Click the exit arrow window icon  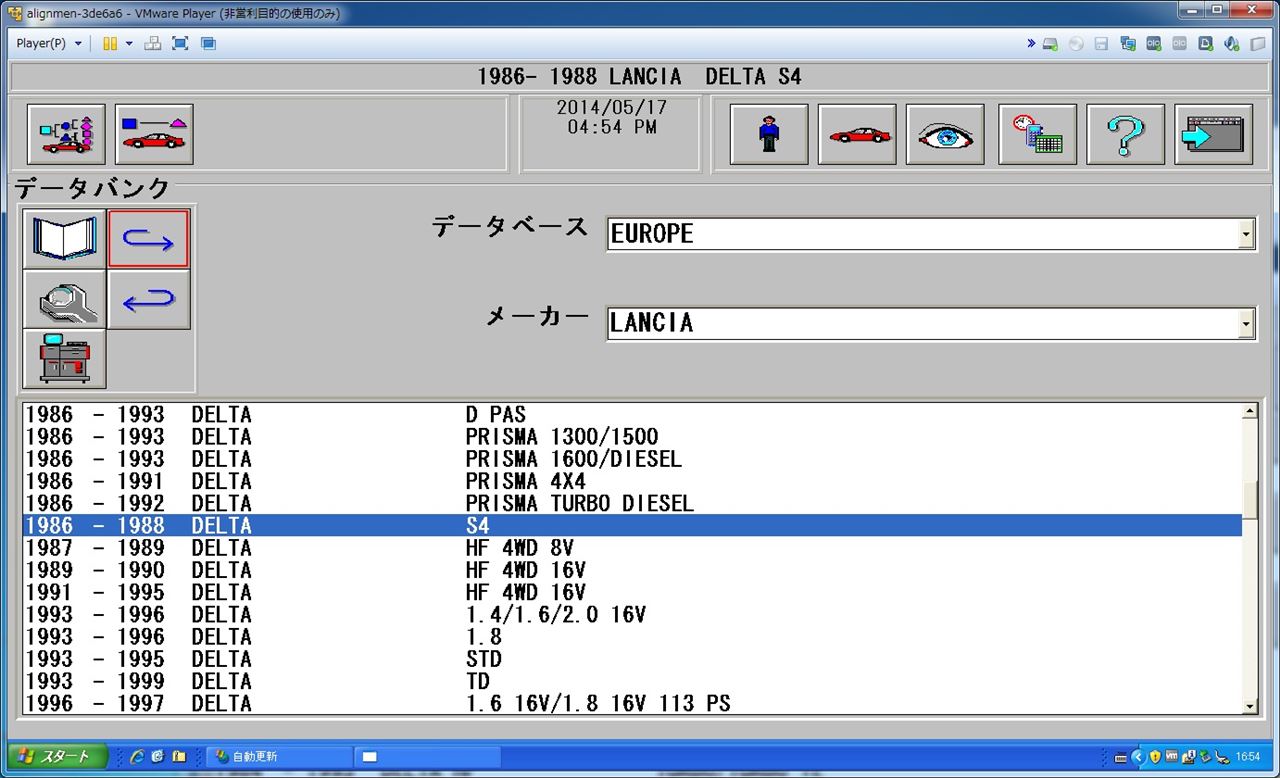(x=1213, y=134)
